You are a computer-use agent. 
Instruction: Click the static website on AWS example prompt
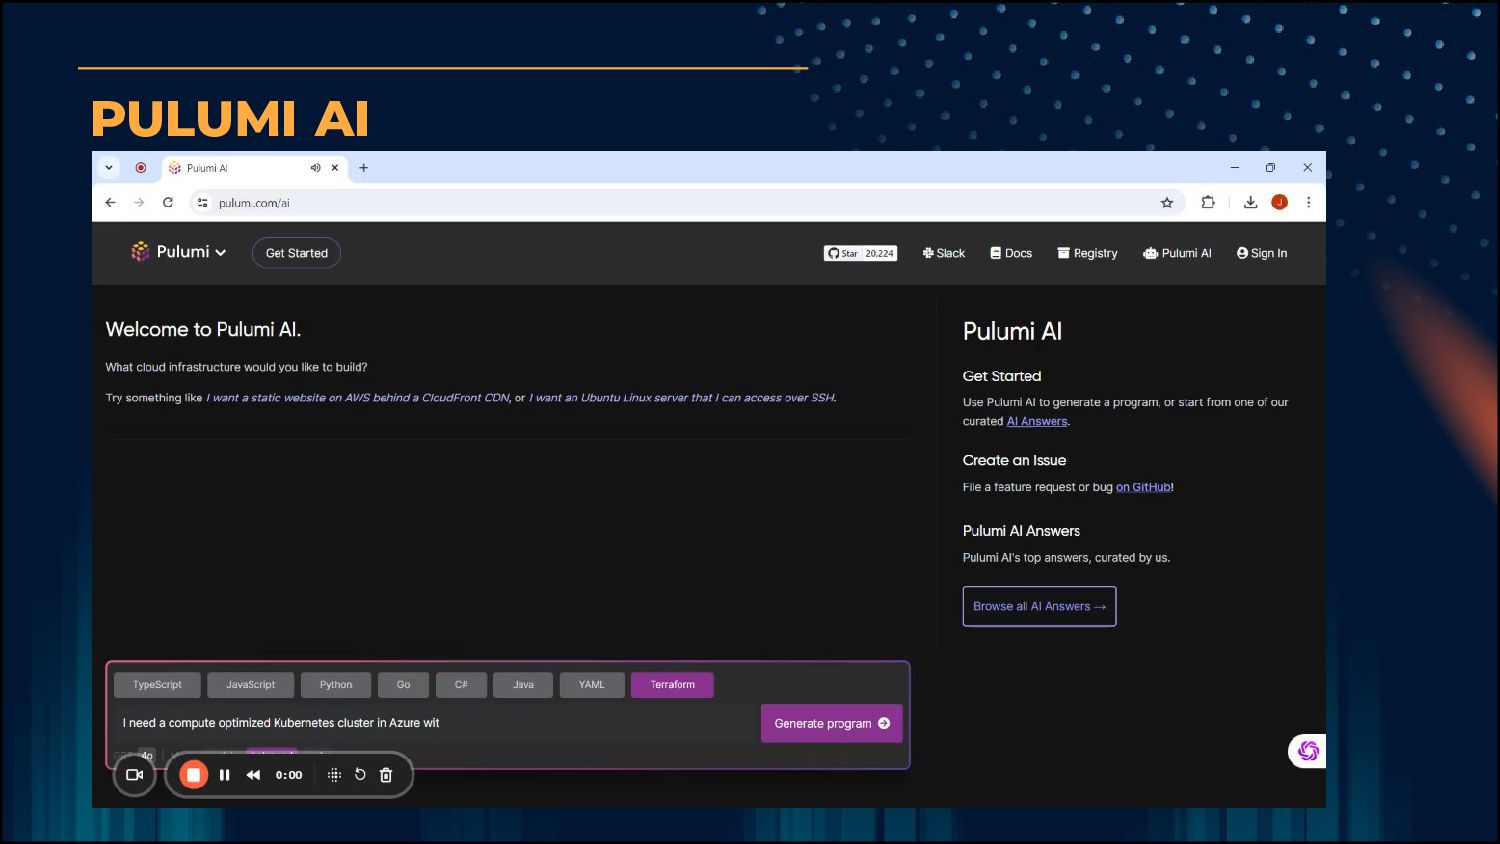(x=358, y=398)
